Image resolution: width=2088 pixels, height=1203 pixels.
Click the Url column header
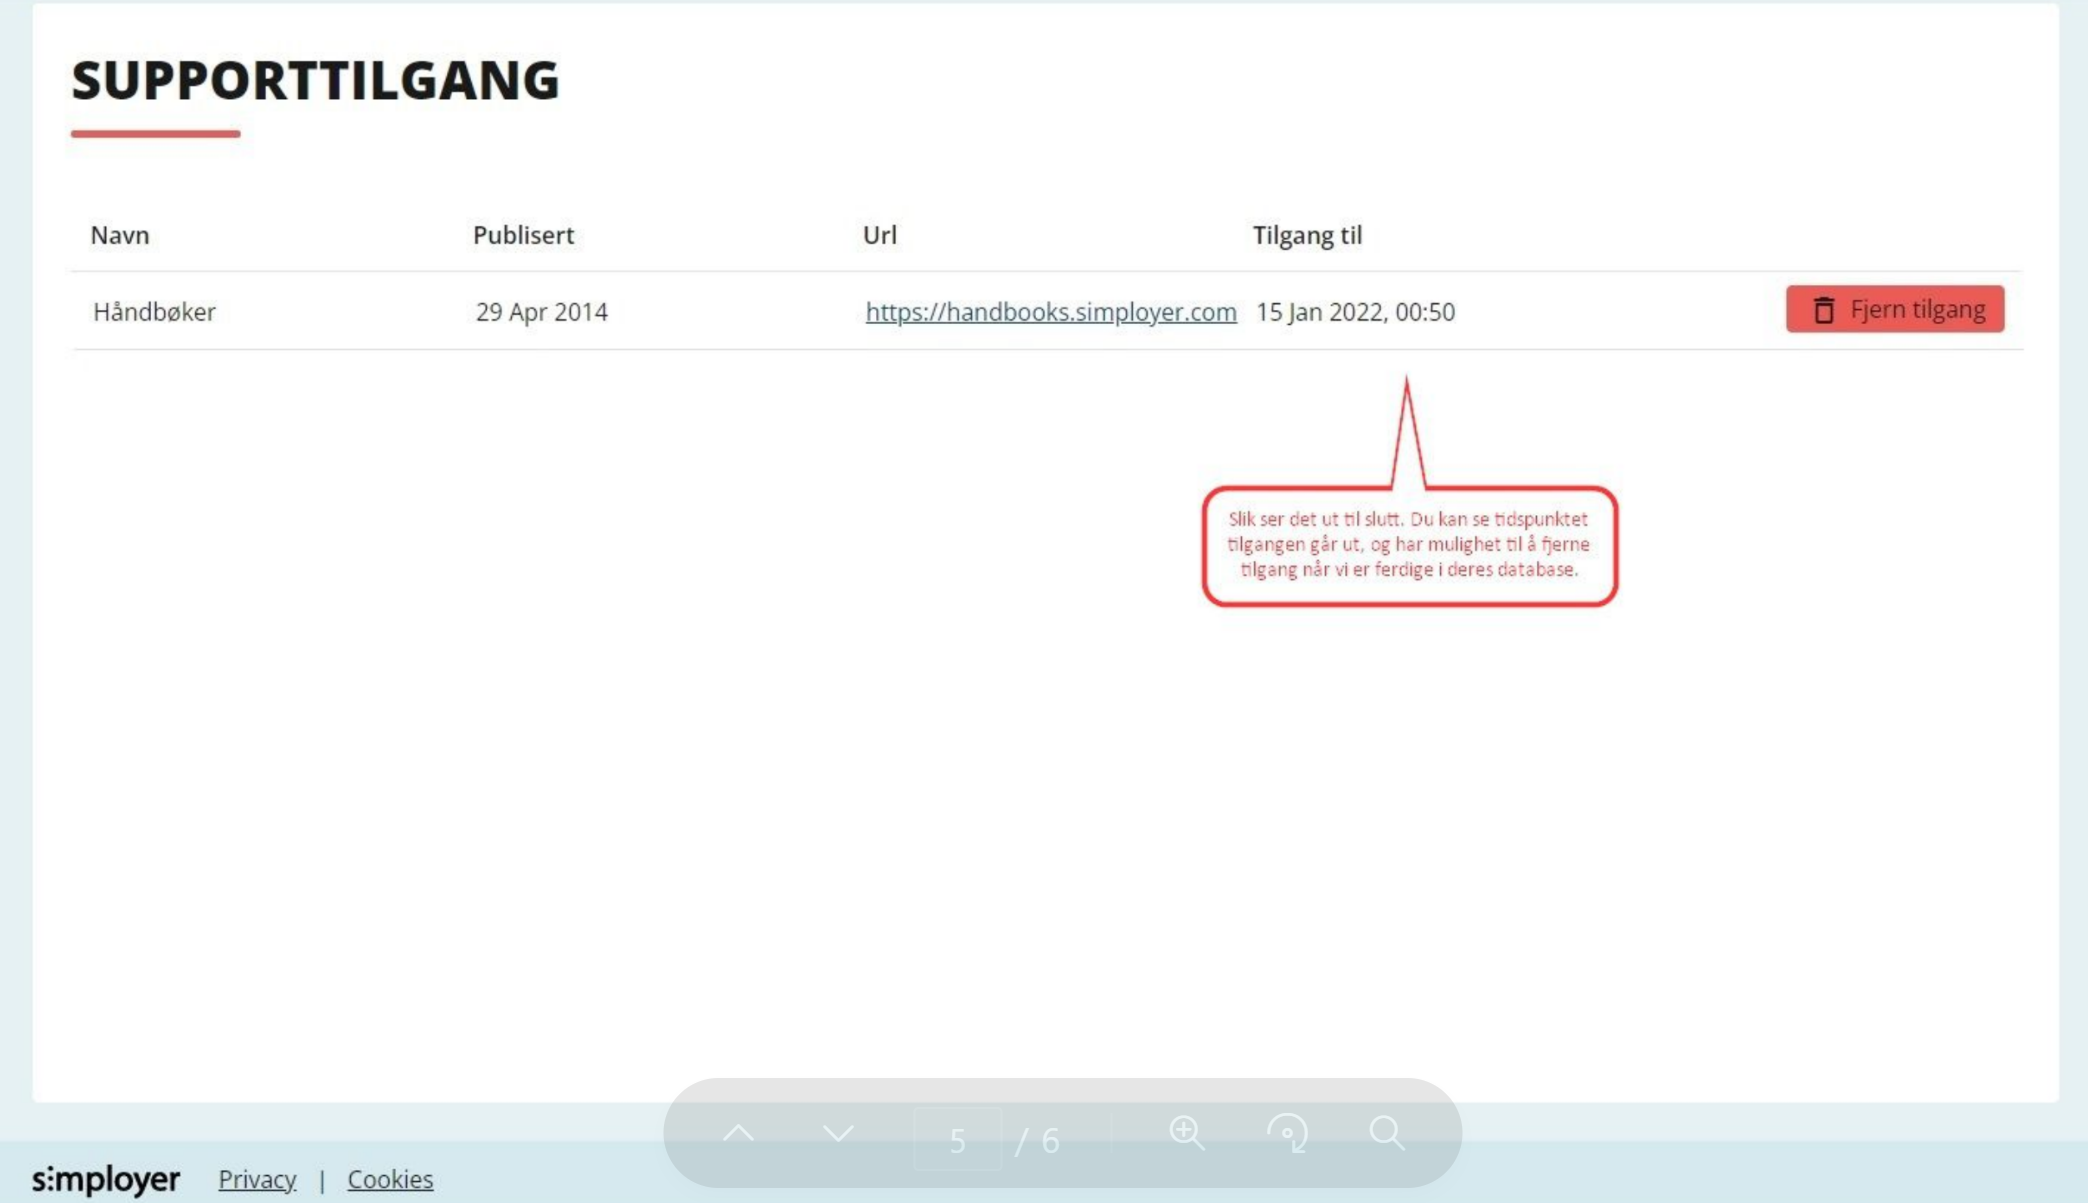[879, 235]
